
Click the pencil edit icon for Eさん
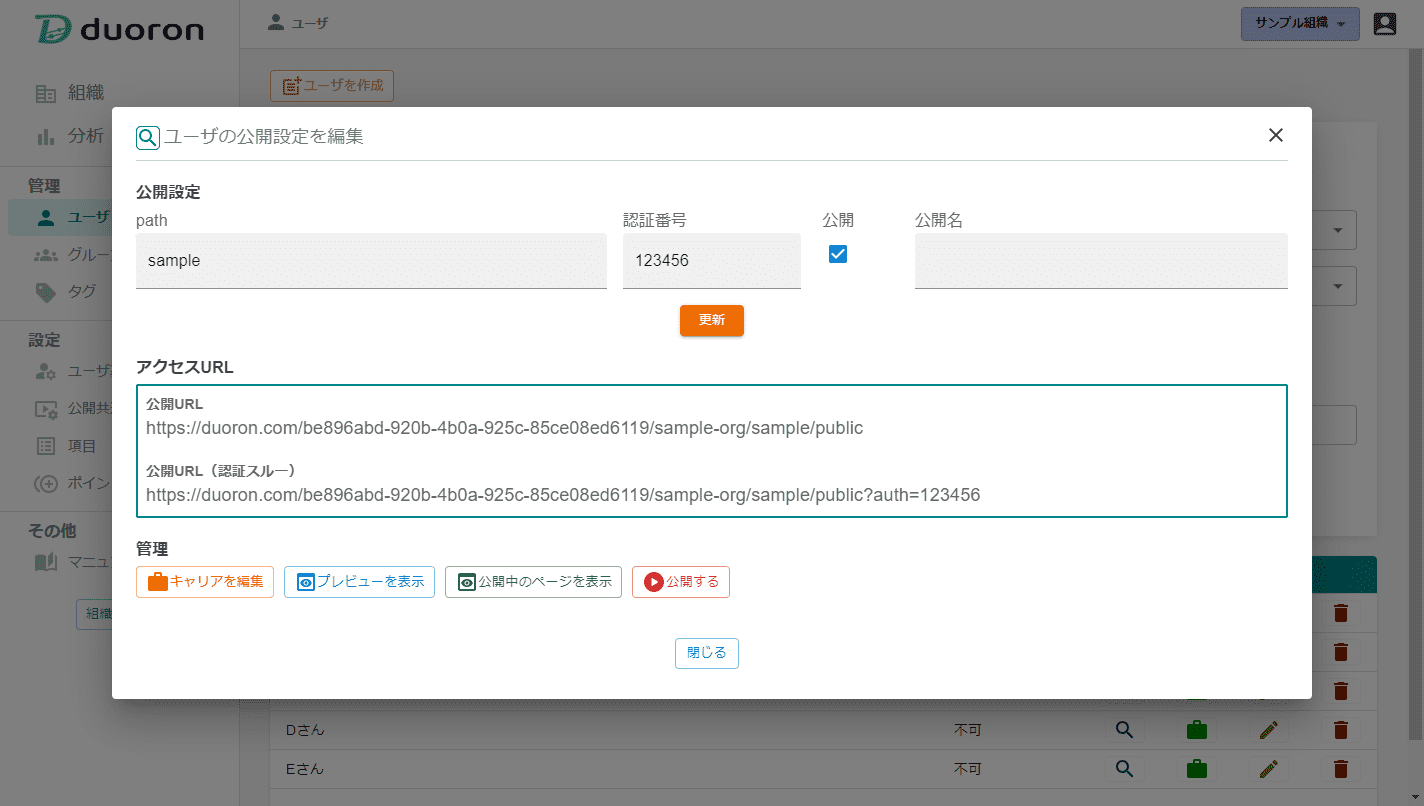pos(1269,769)
